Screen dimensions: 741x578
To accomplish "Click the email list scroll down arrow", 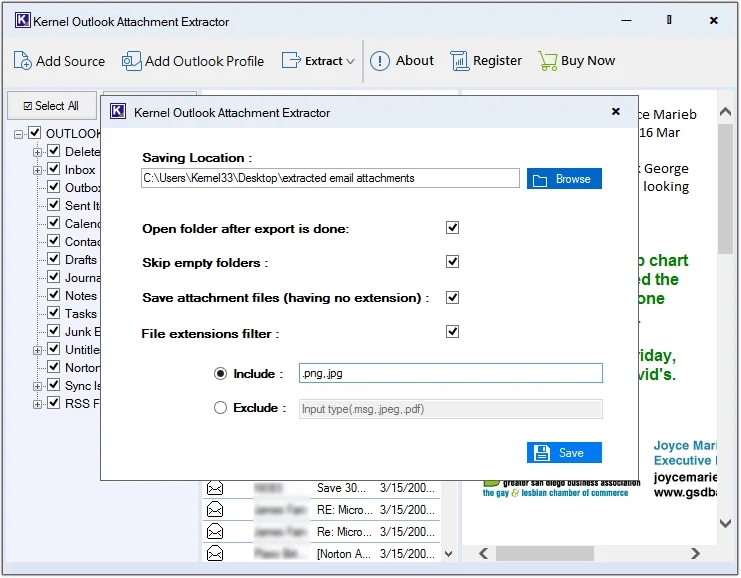I will tap(448, 554).
